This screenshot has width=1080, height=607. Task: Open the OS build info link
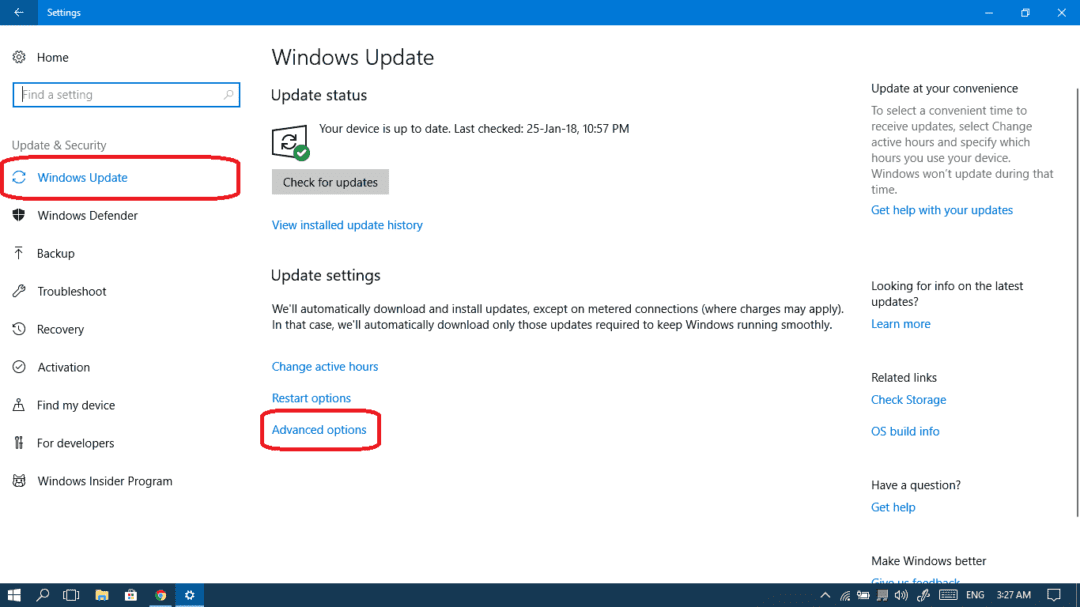click(905, 431)
